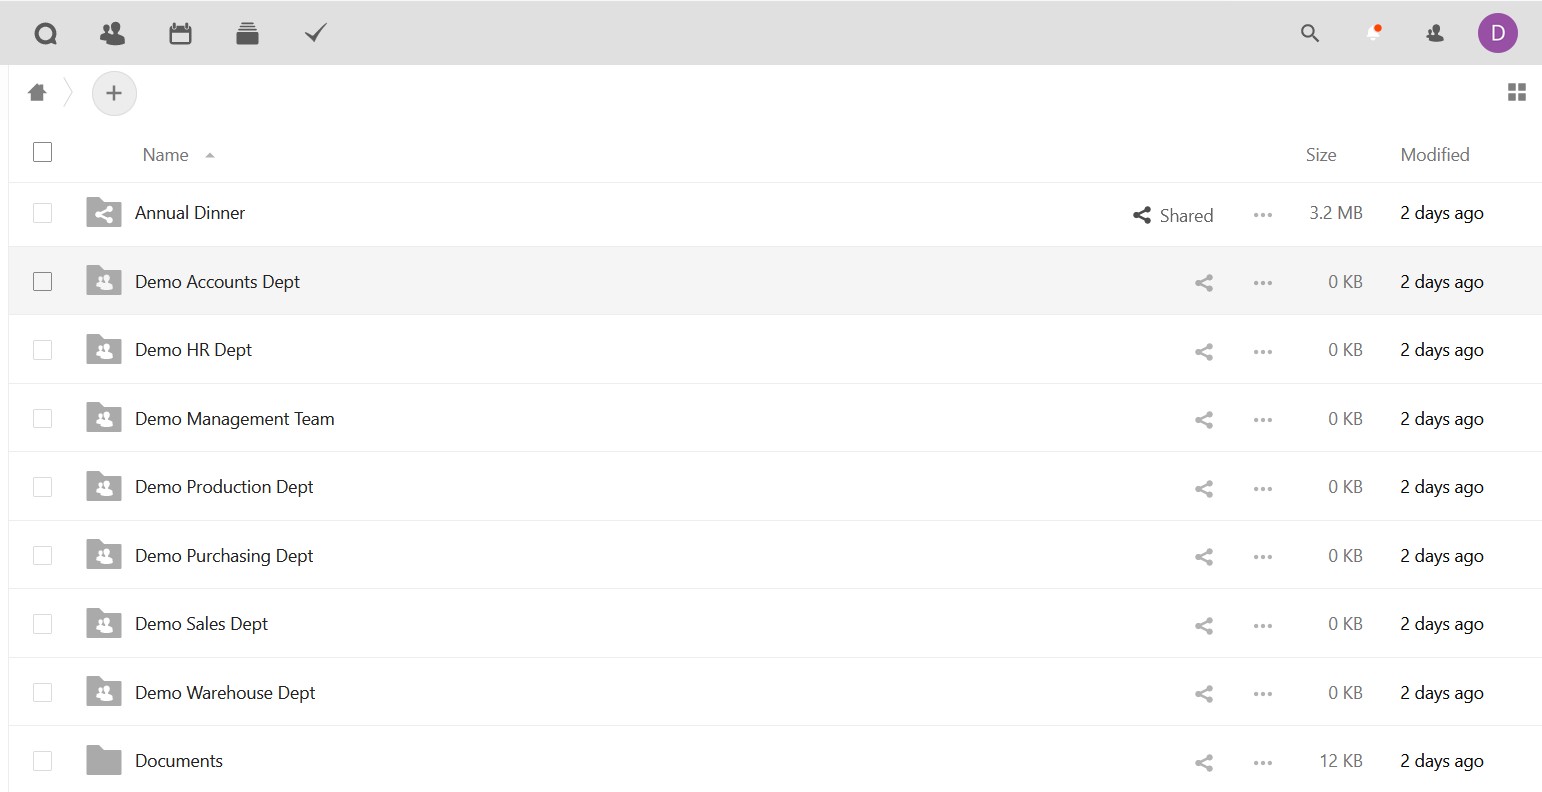This screenshot has width=1542, height=792.
Task: Sort by Modified column header
Action: click(1434, 155)
